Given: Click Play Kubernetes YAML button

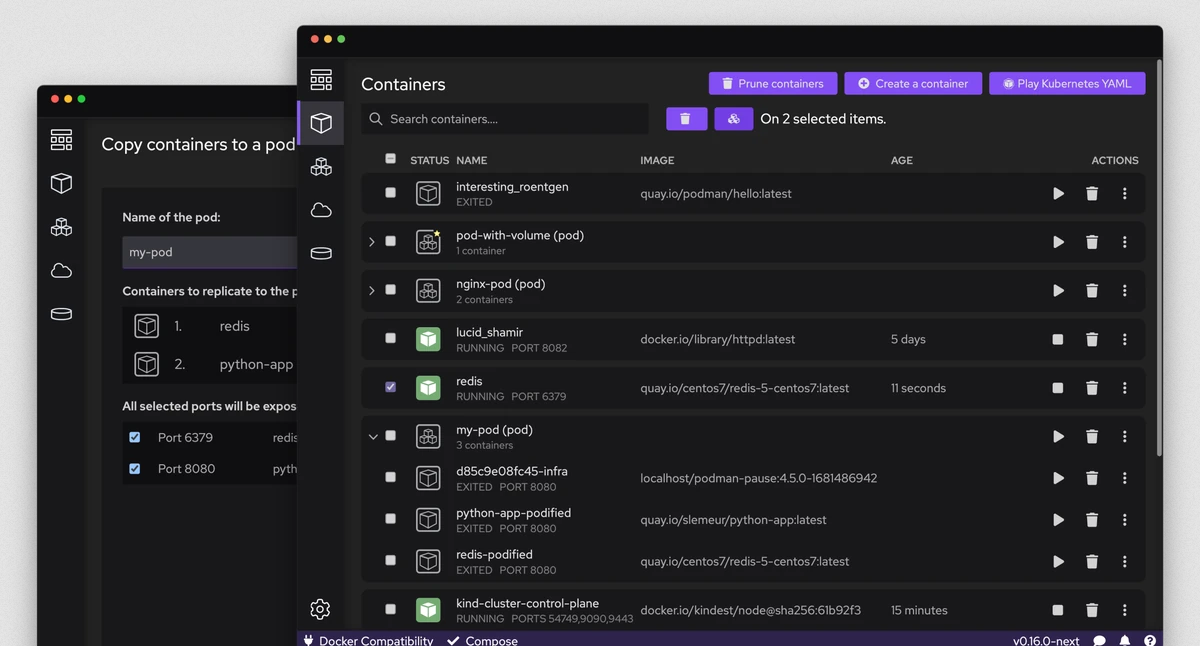Looking at the screenshot, I should click(1067, 84).
